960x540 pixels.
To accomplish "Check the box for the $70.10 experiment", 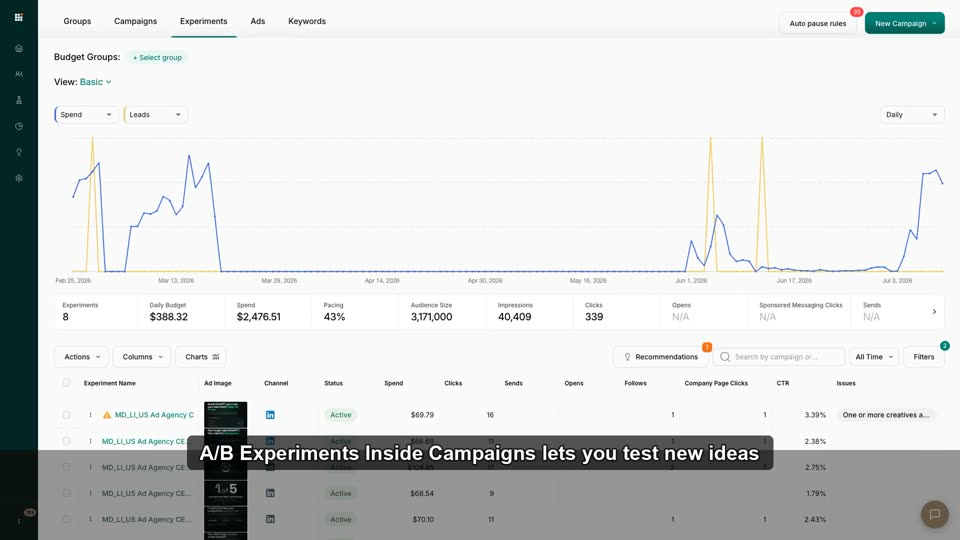I will point(66,519).
